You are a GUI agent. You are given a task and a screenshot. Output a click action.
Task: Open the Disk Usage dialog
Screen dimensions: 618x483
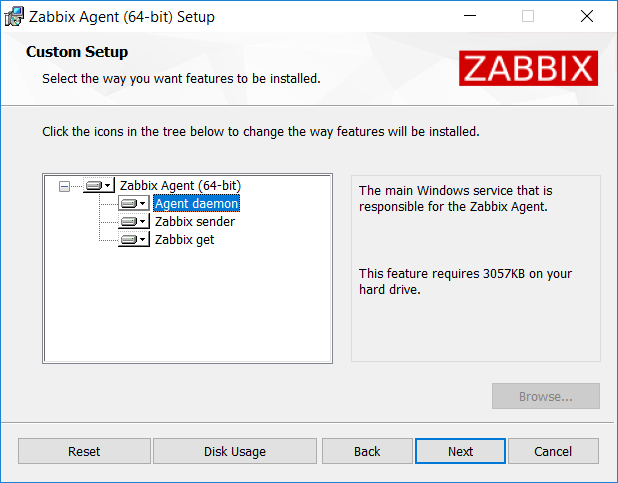click(235, 451)
